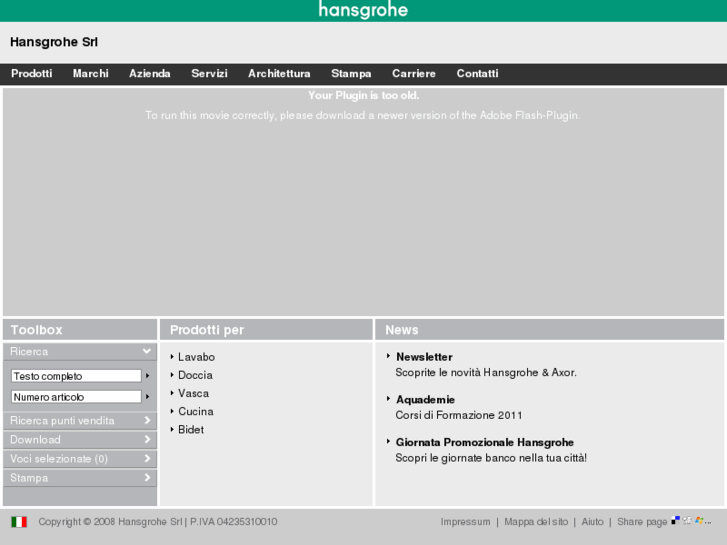
Task: Click 'Corsi di Formazione 2011' text
Action: (459, 415)
